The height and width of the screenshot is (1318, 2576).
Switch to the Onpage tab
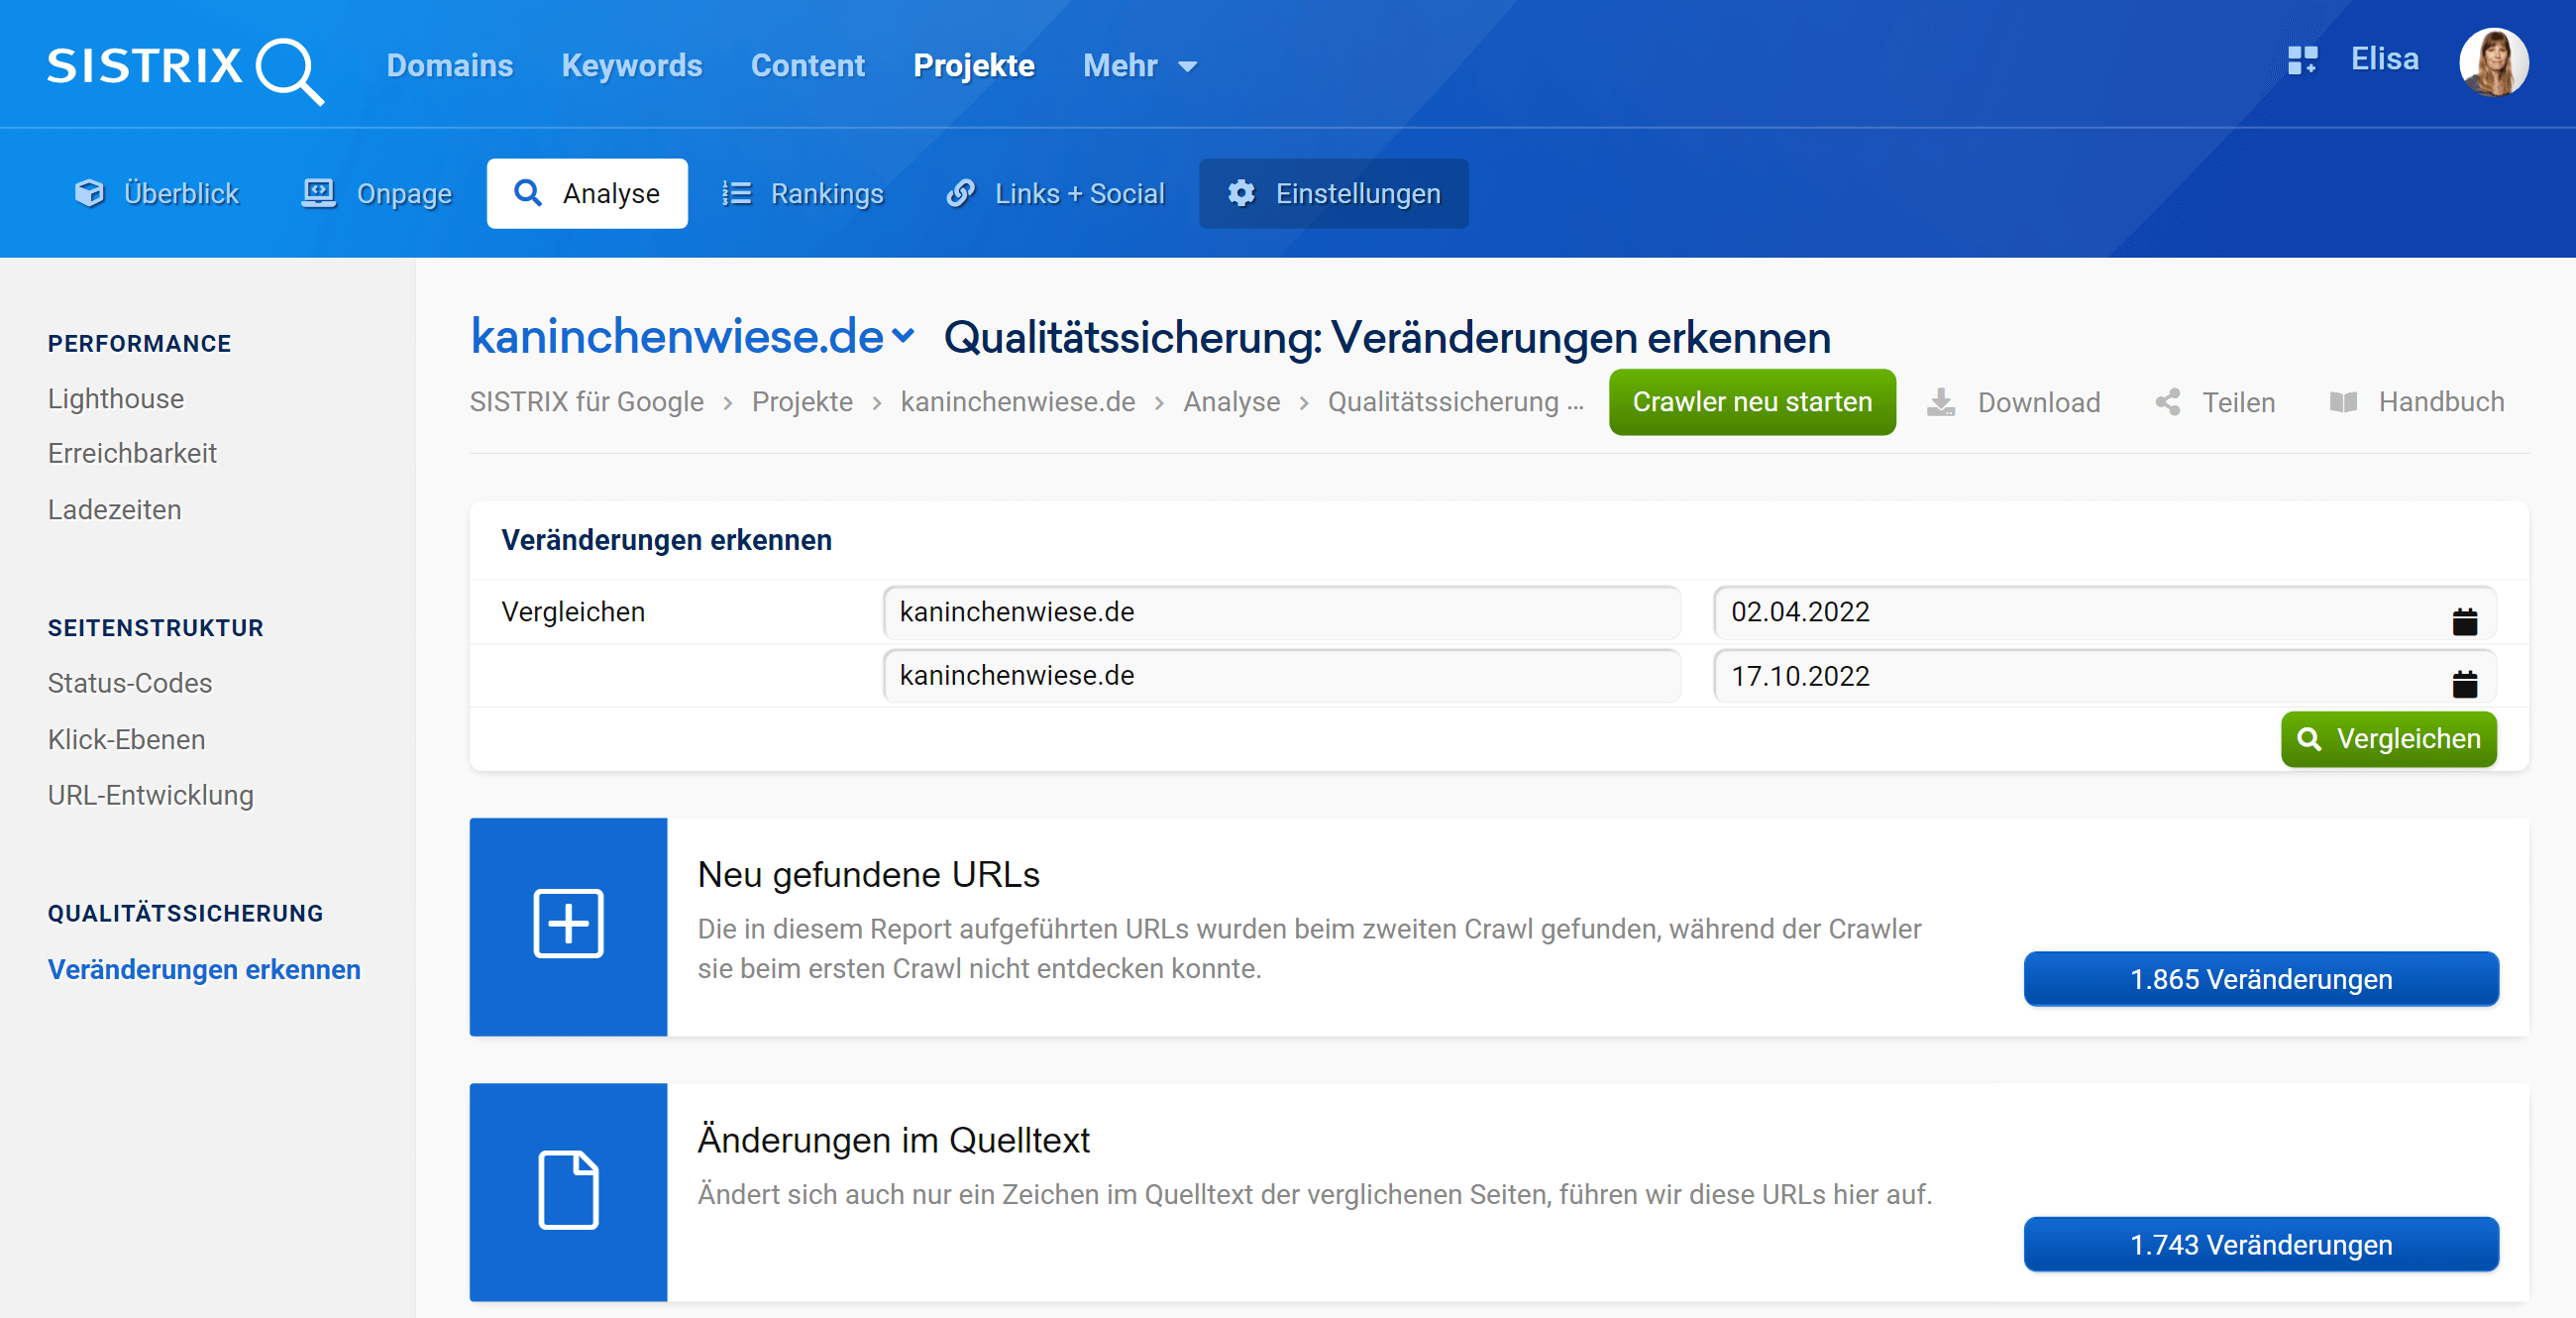click(x=377, y=193)
